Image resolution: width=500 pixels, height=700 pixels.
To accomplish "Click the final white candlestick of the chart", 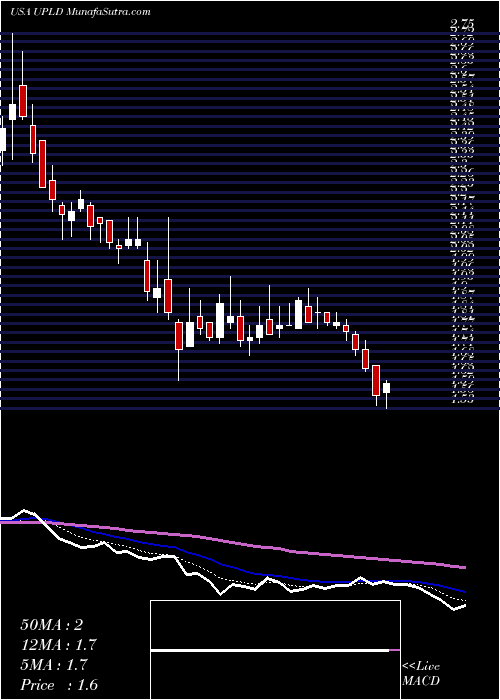I will click(x=386, y=388).
